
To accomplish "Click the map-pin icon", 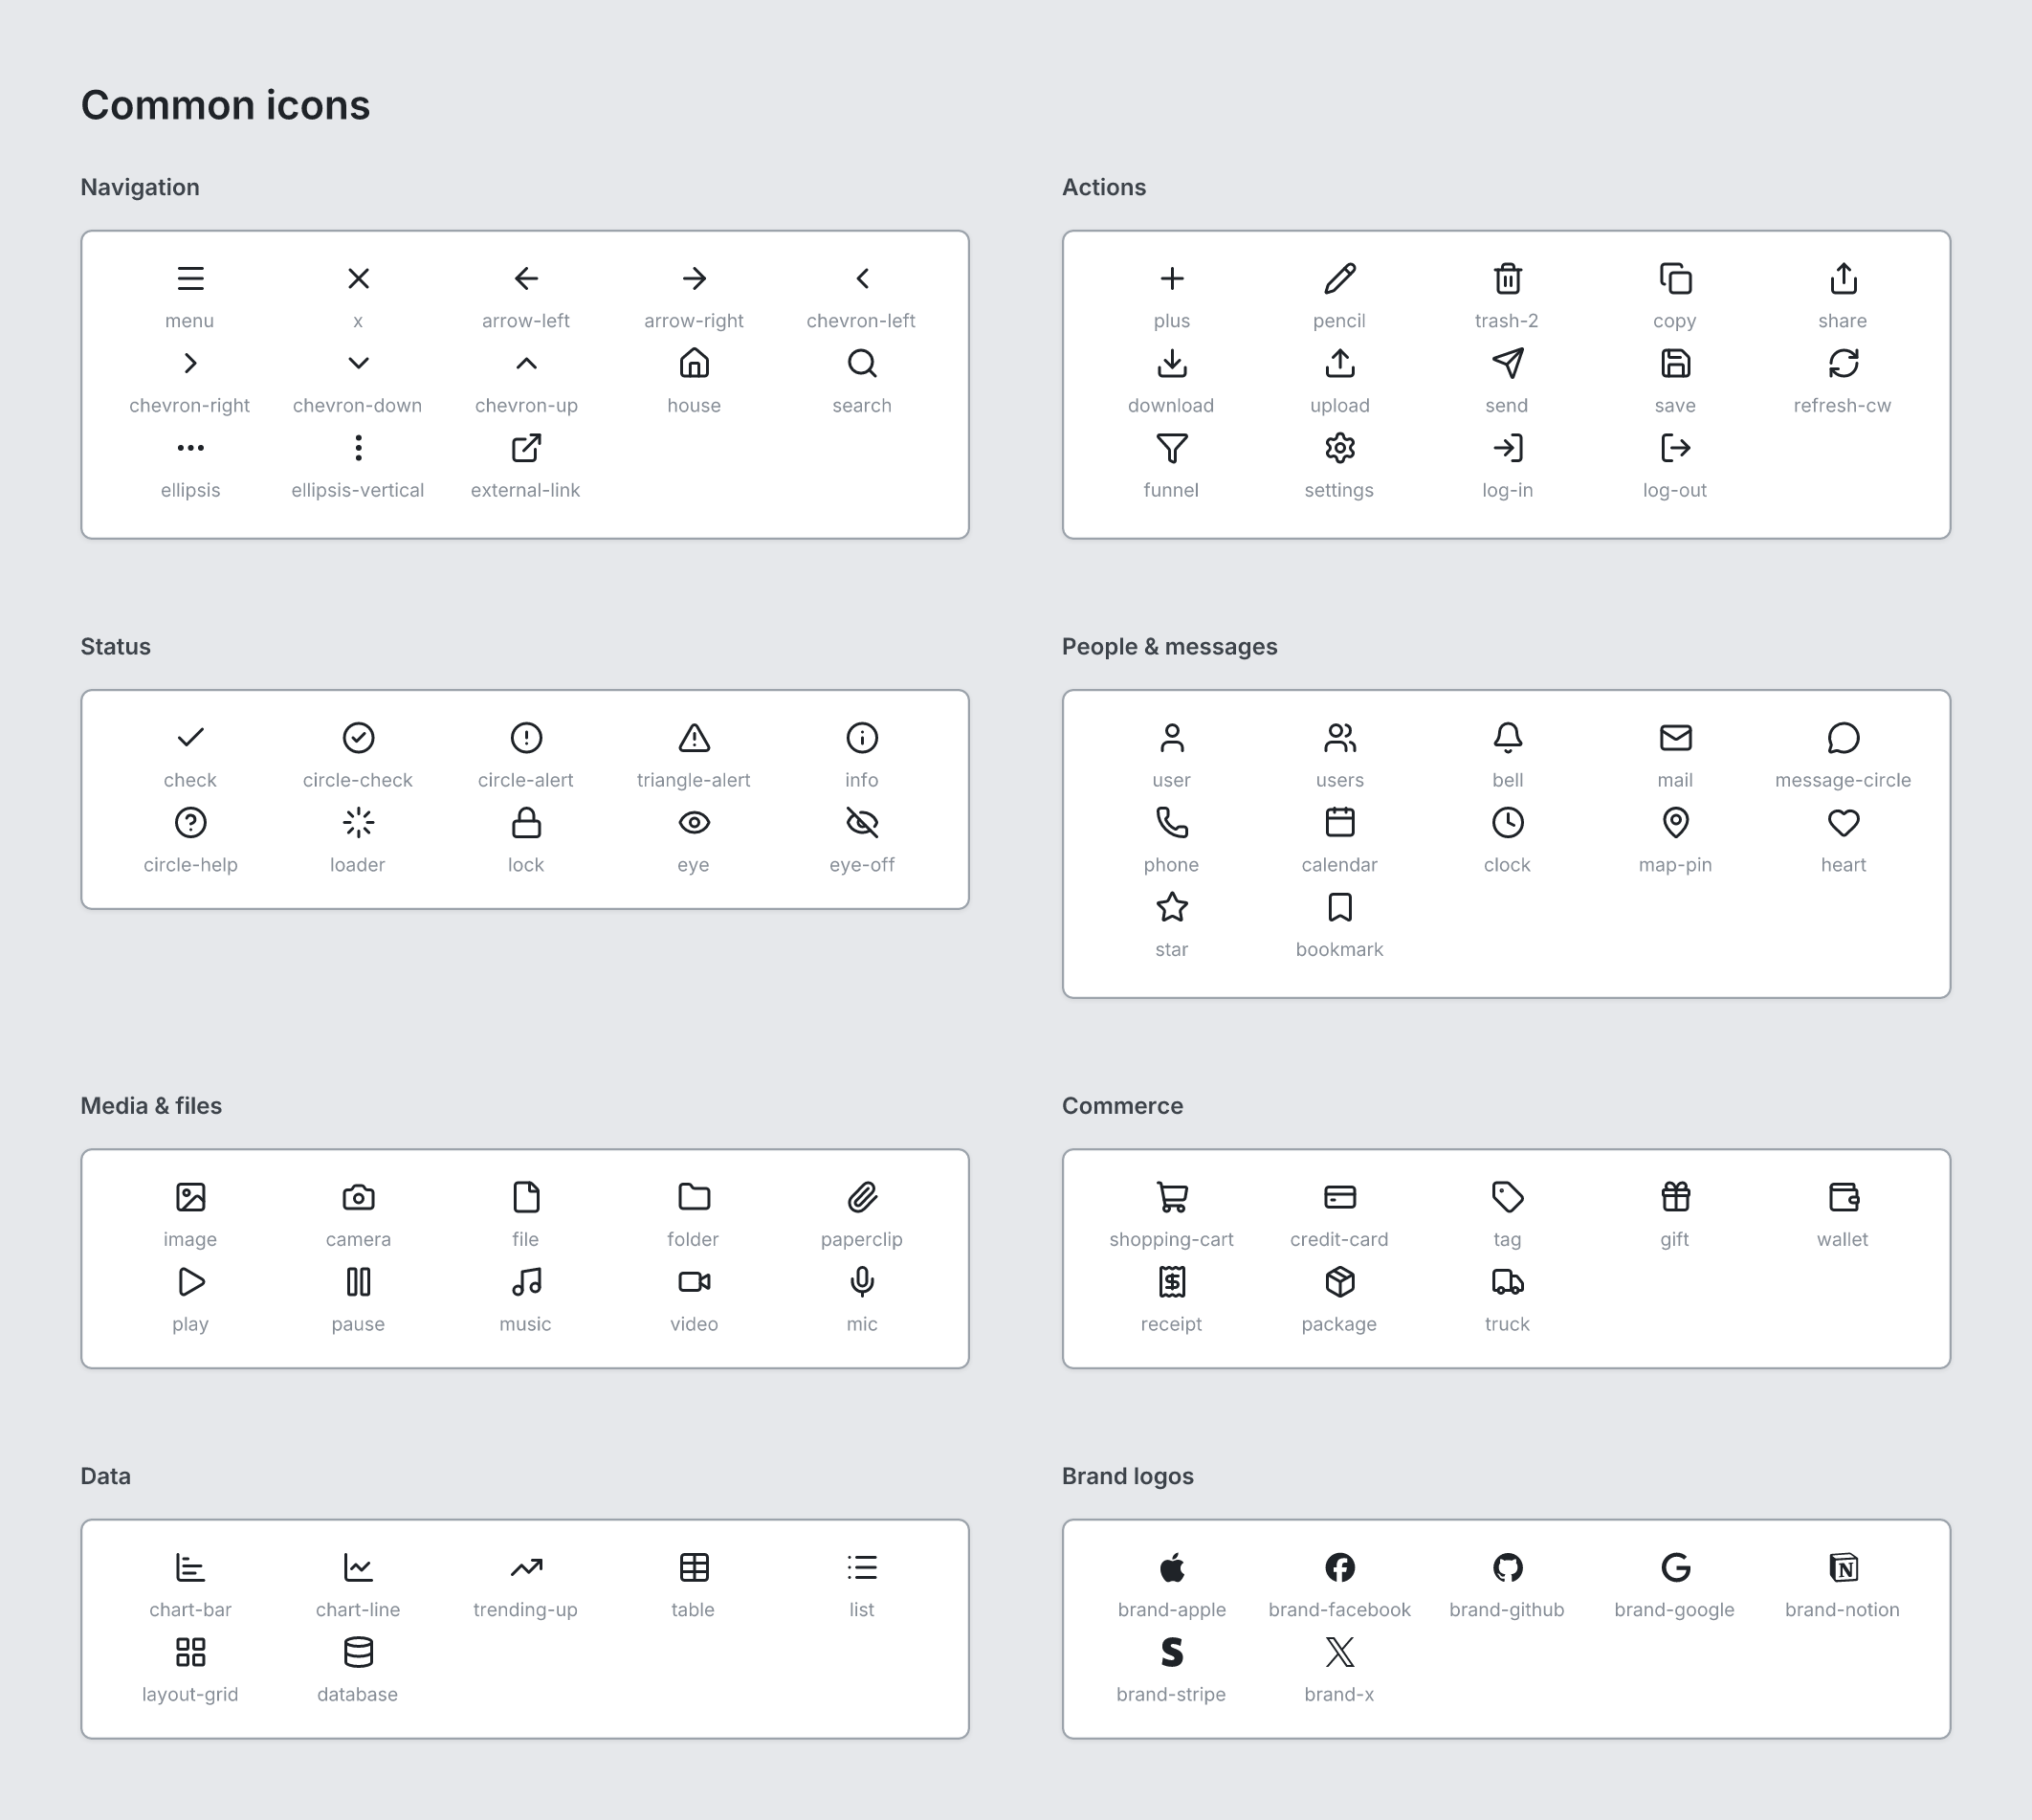I will (x=1676, y=823).
